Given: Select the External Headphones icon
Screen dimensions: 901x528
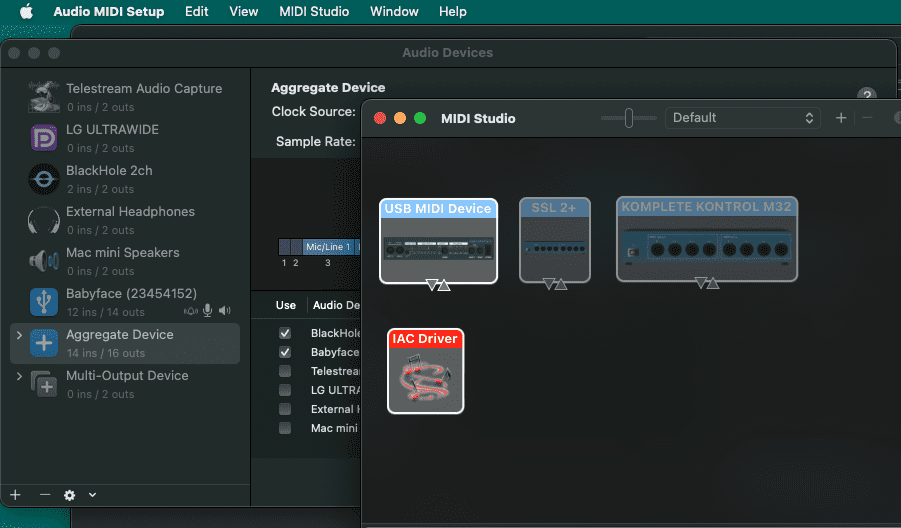Looking at the screenshot, I should [44, 220].
